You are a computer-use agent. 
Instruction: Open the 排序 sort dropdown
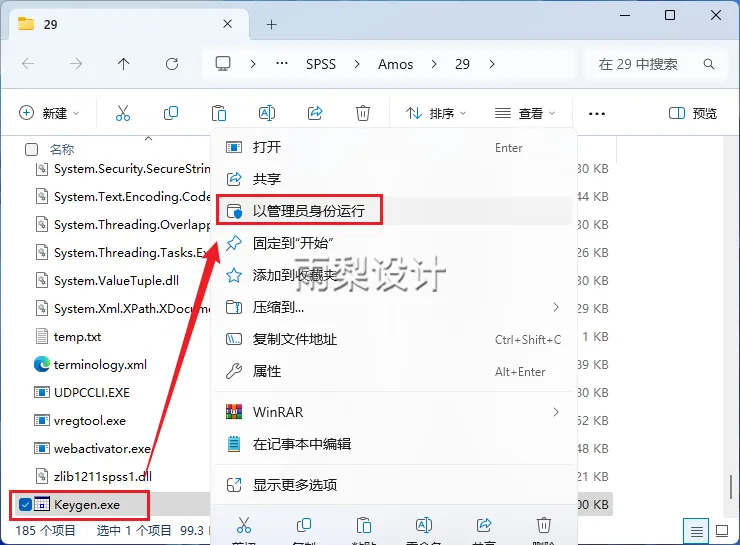click(x=435, y=113)
